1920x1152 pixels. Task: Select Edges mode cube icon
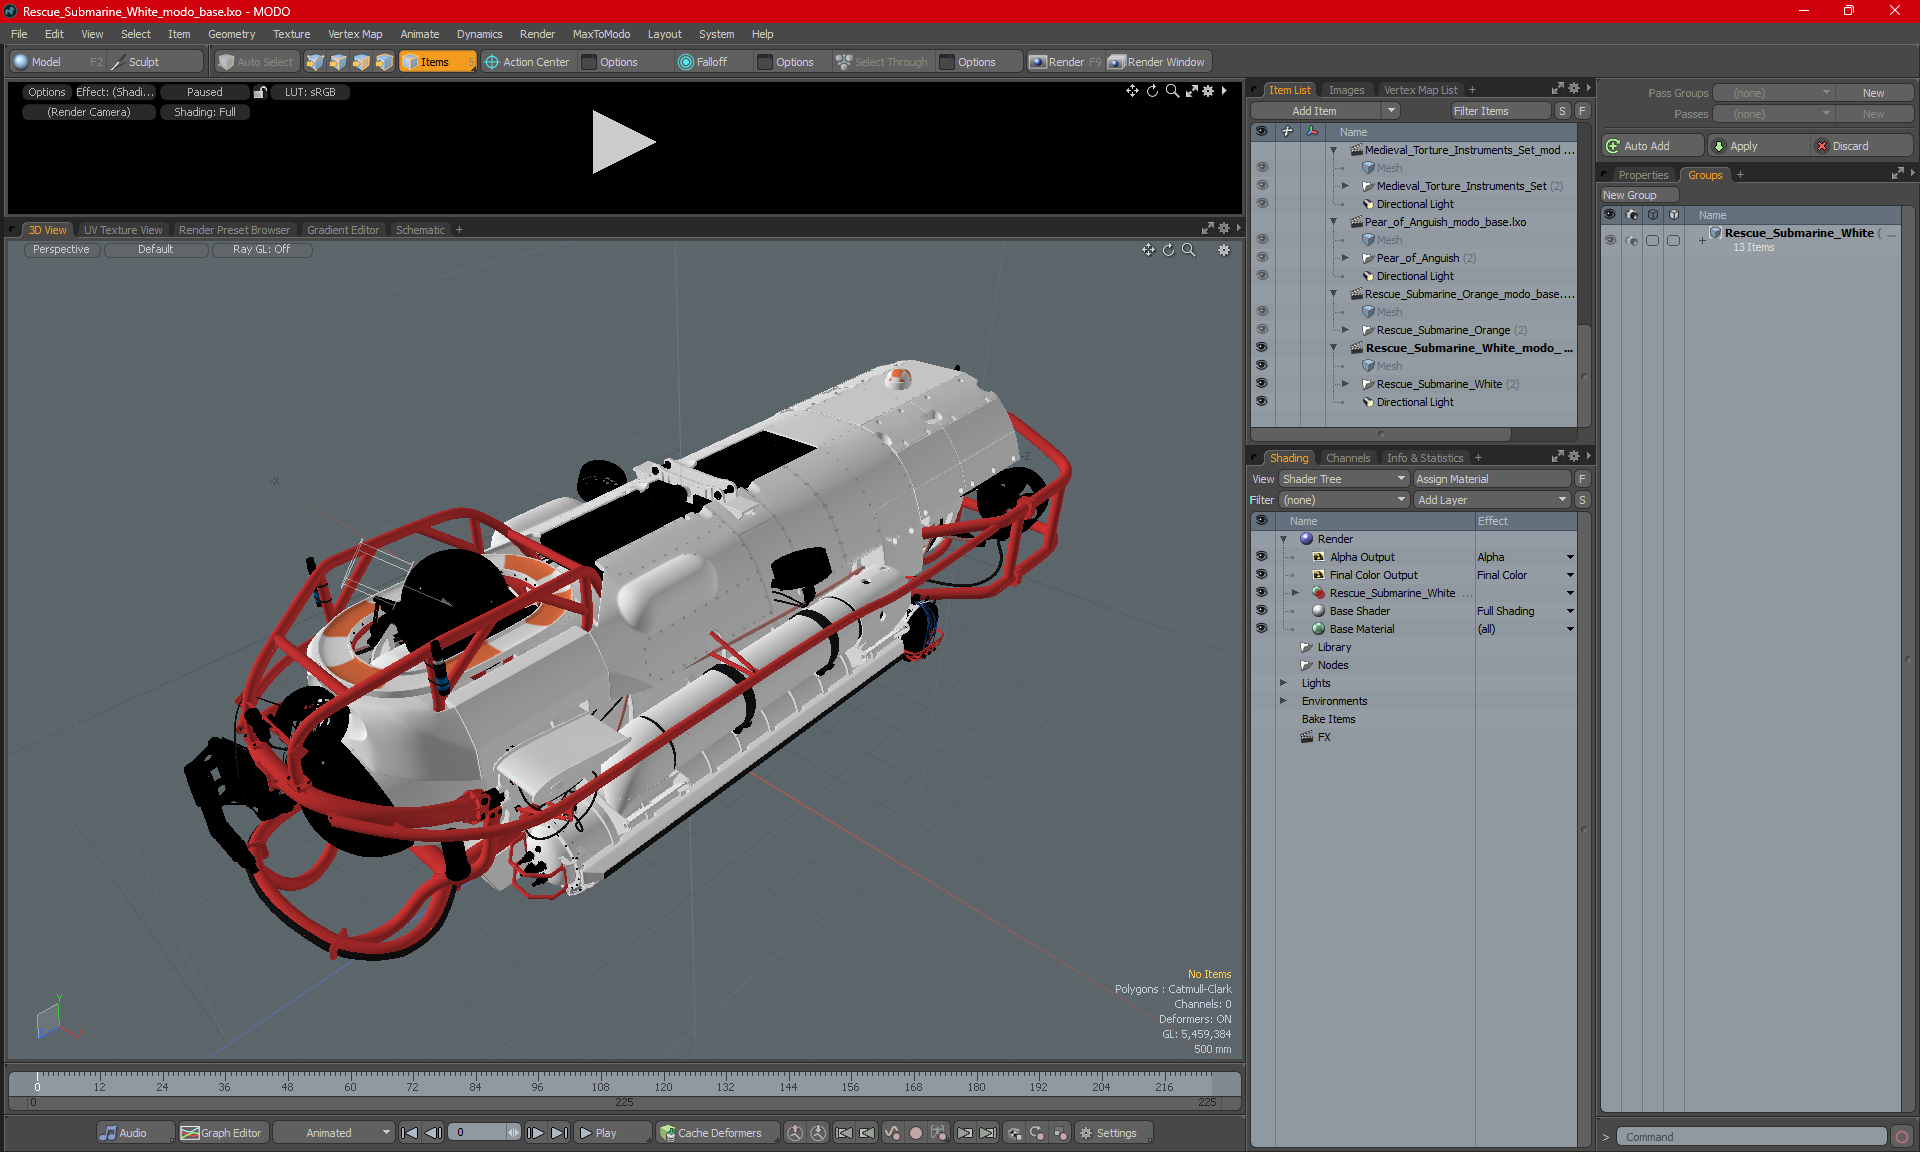tap(338, 62)
